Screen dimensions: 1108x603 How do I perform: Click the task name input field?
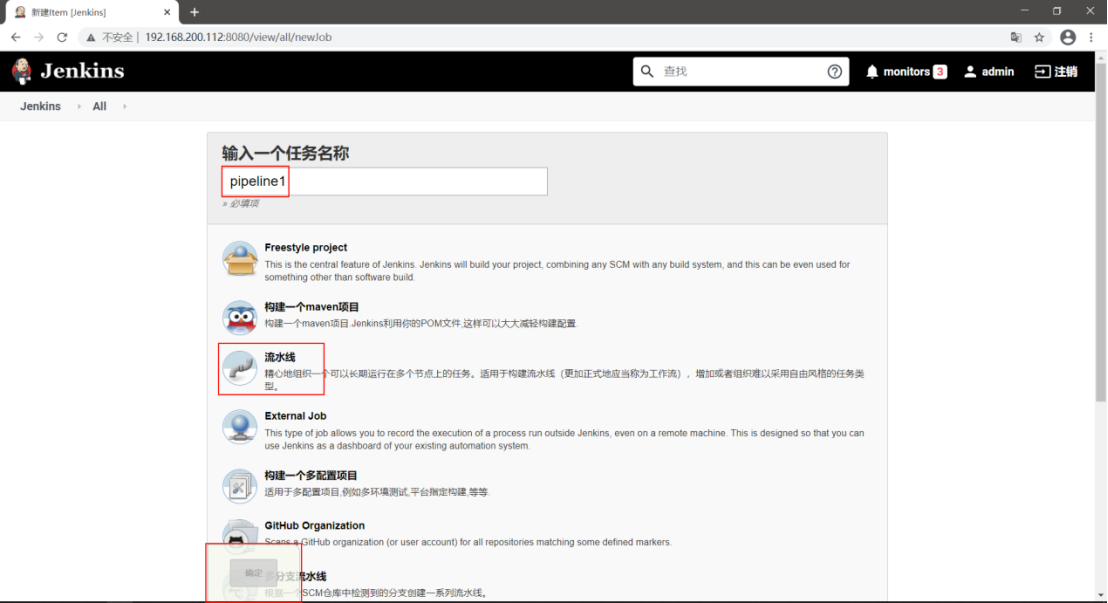click(x=384, y=181)
